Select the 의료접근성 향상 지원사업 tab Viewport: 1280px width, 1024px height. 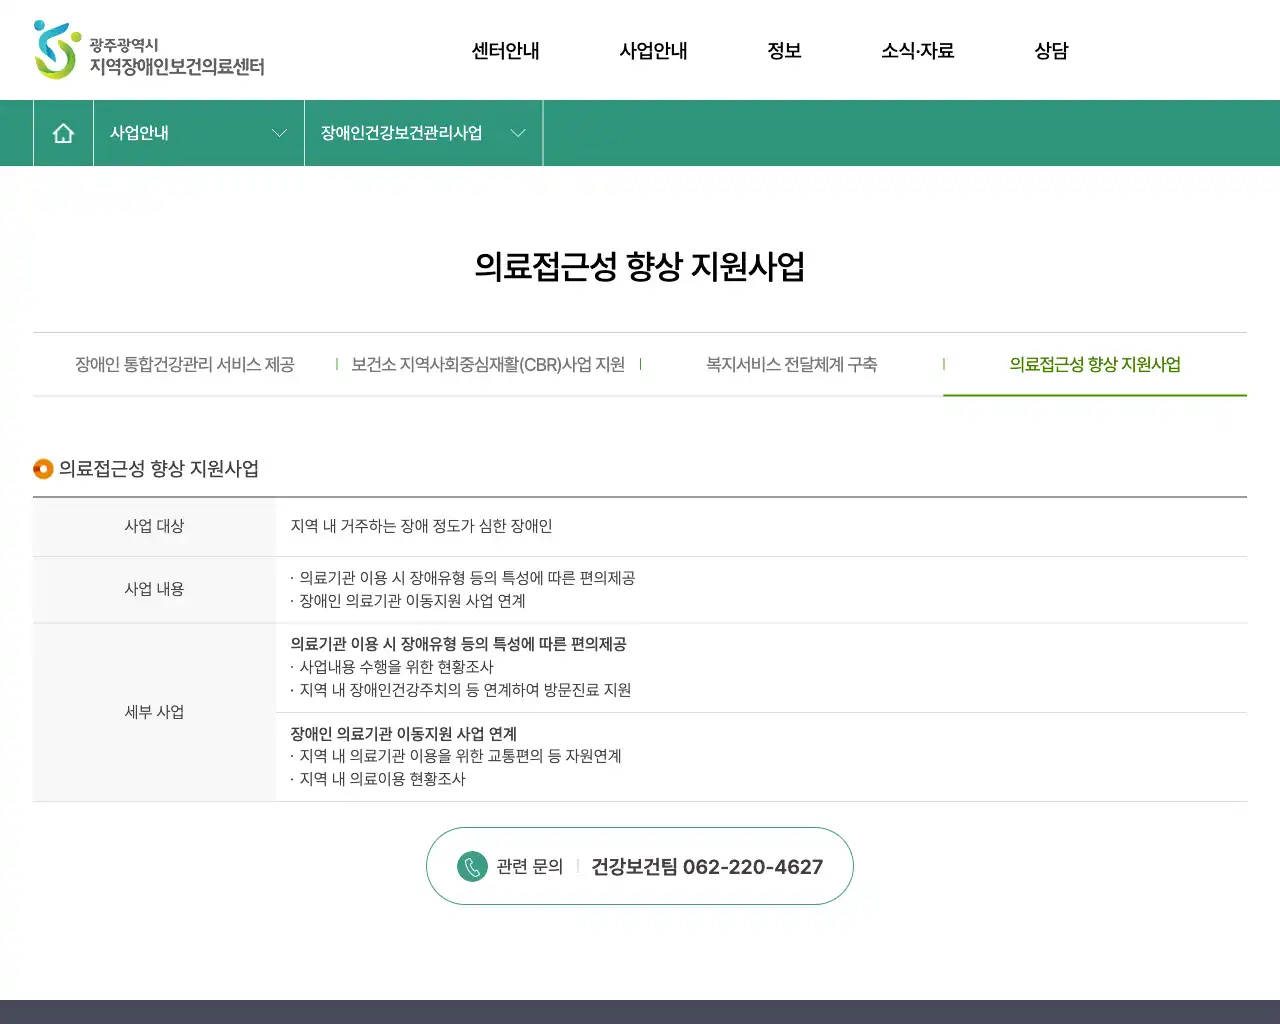[x=1095, y=365]
